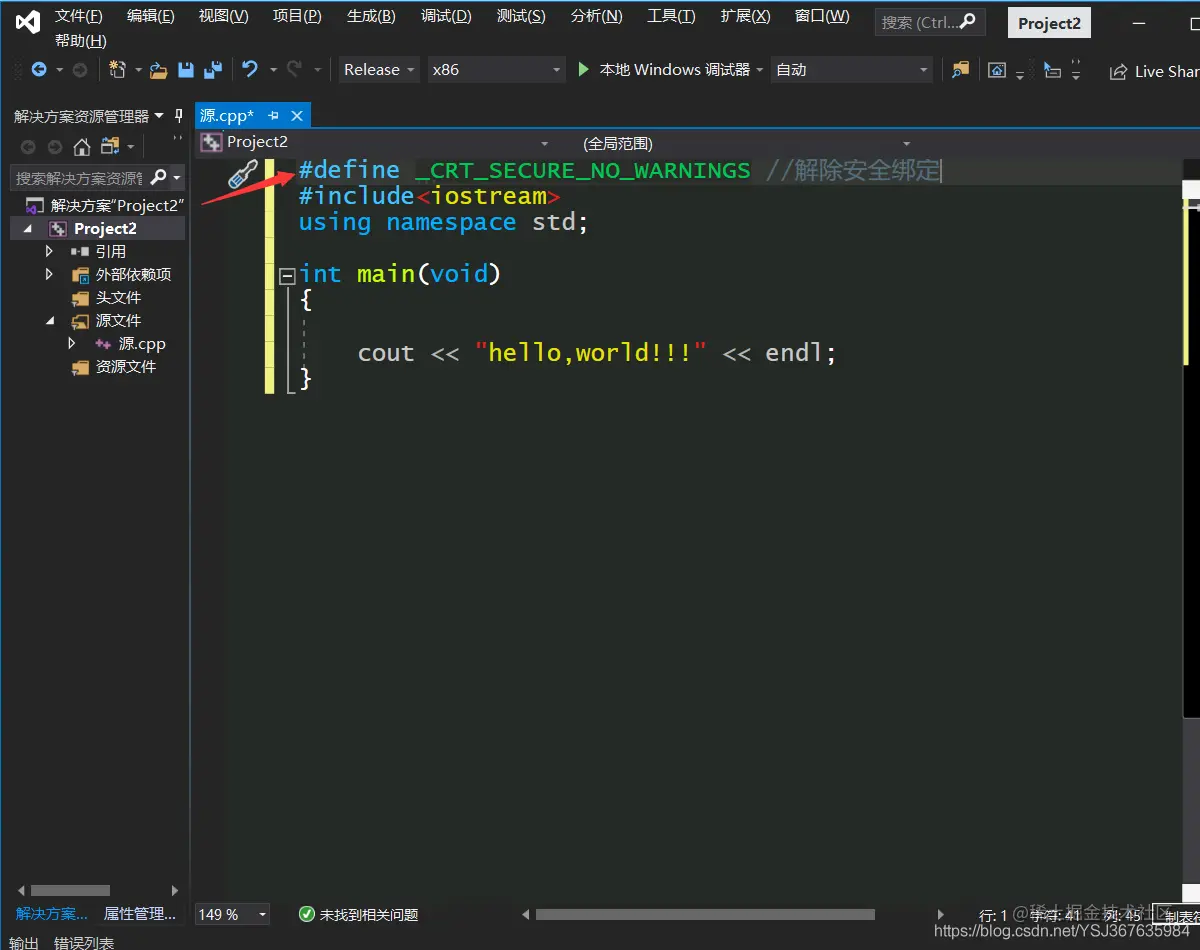This screenshot has width=1200, height=950.
Task: Click the Save file icon
Action: coord(186,70)
